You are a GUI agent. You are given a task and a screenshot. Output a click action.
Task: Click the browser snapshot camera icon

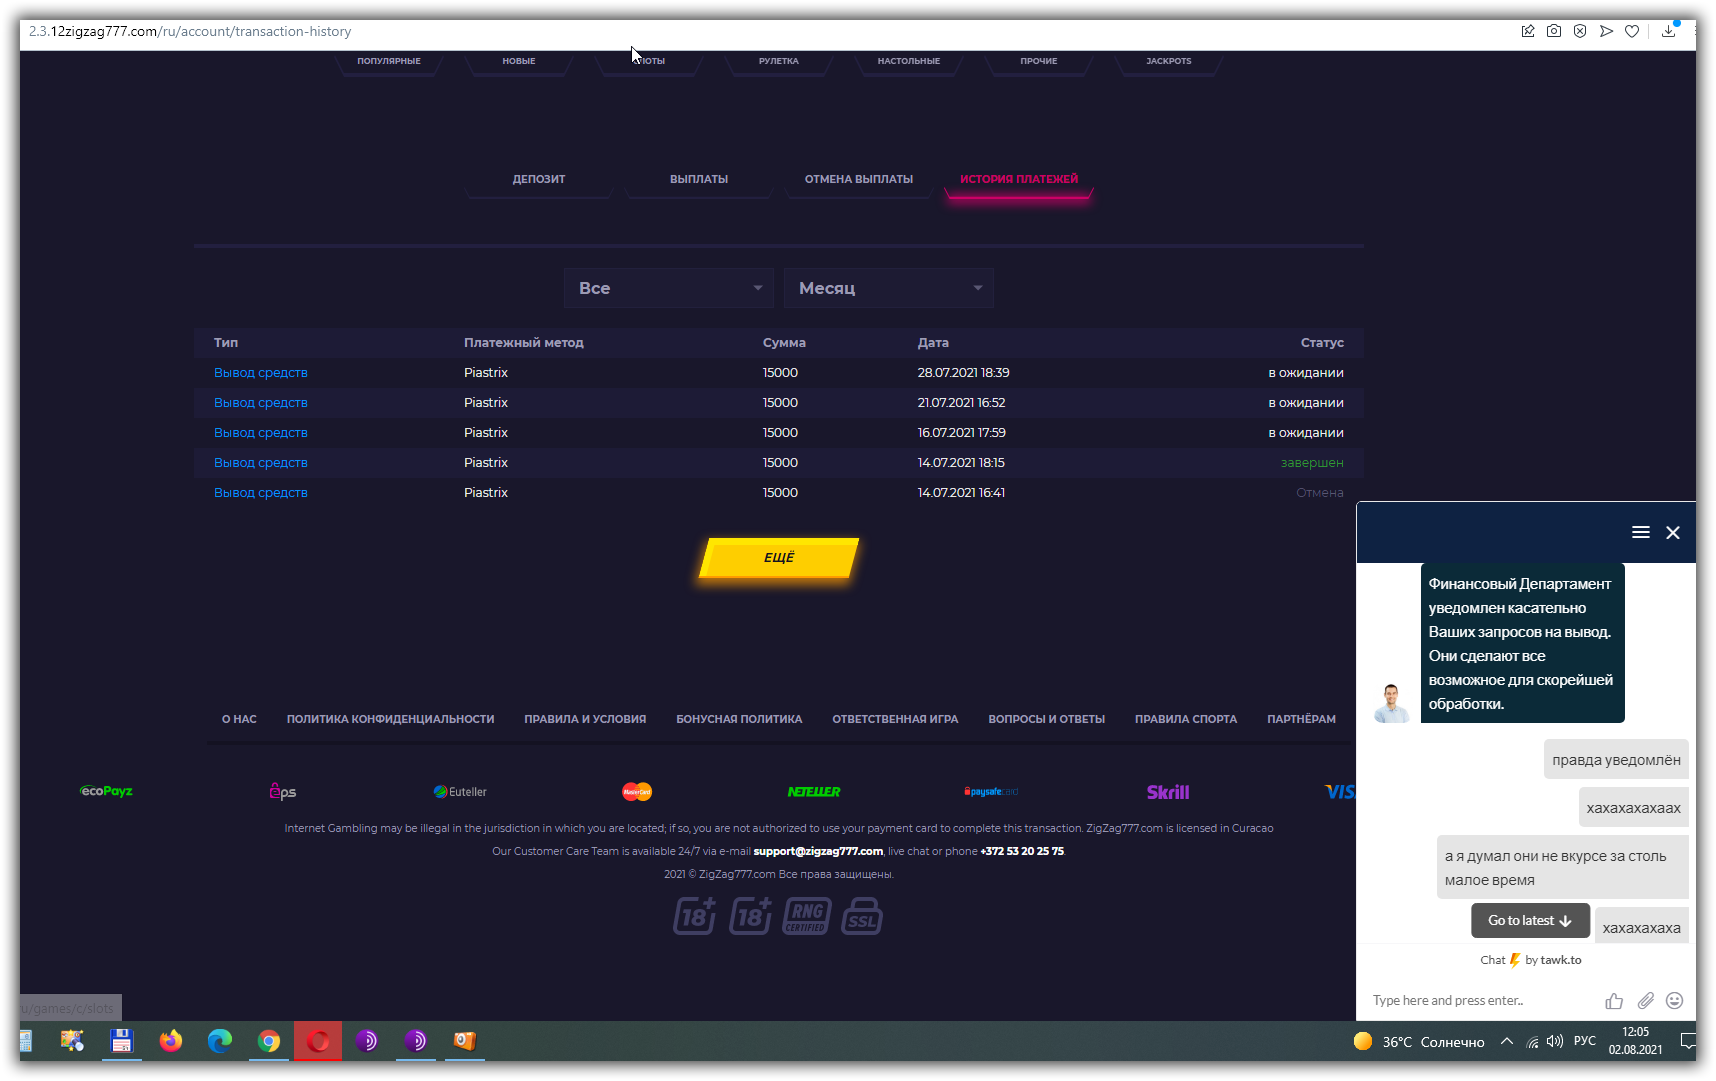1554,31
